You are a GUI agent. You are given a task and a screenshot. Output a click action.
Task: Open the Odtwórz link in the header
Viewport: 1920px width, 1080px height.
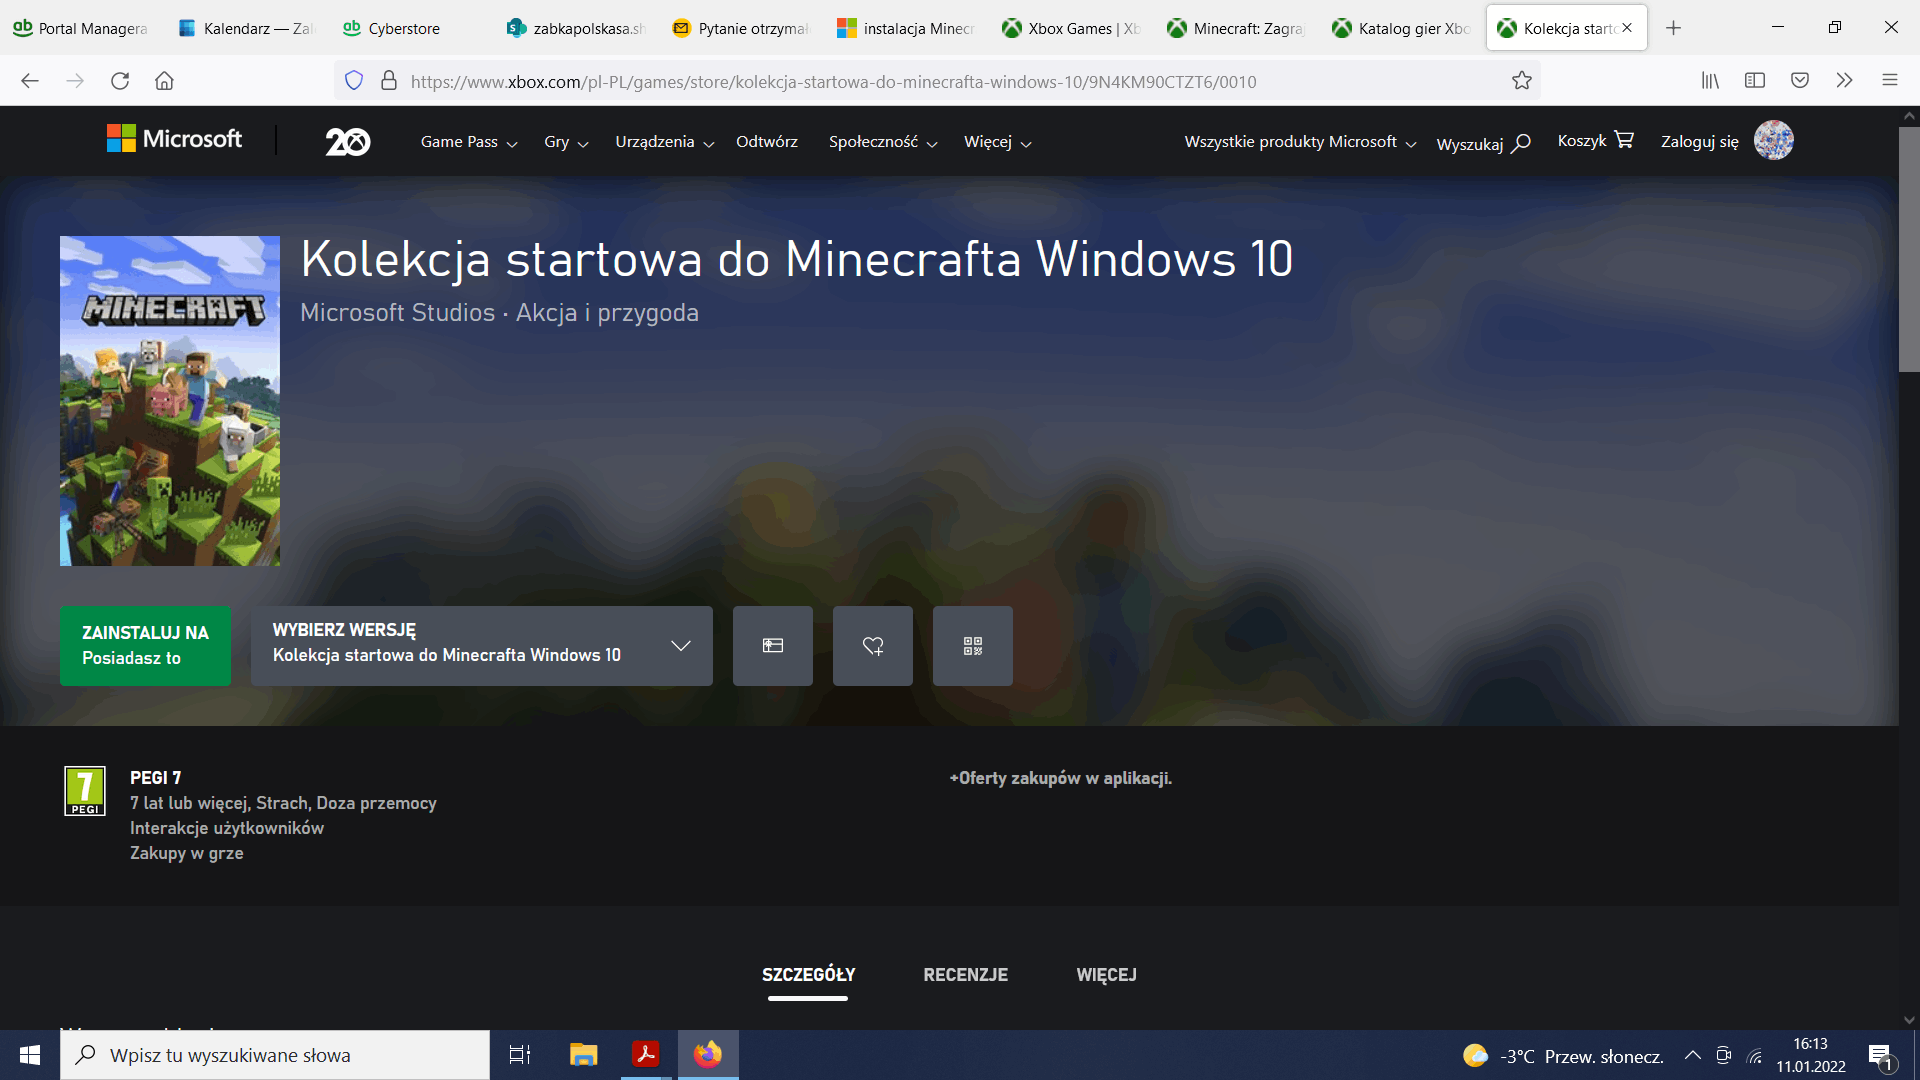point(767,142)
